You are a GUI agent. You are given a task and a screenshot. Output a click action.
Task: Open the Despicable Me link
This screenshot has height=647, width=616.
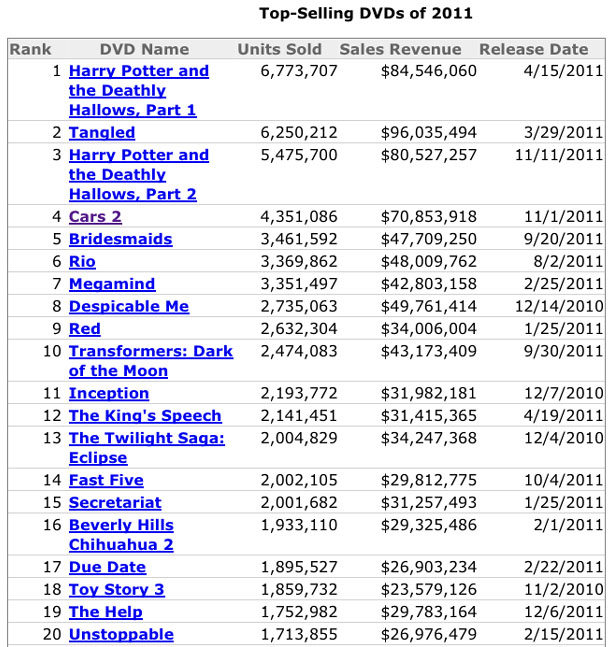[x=129, y=307]
